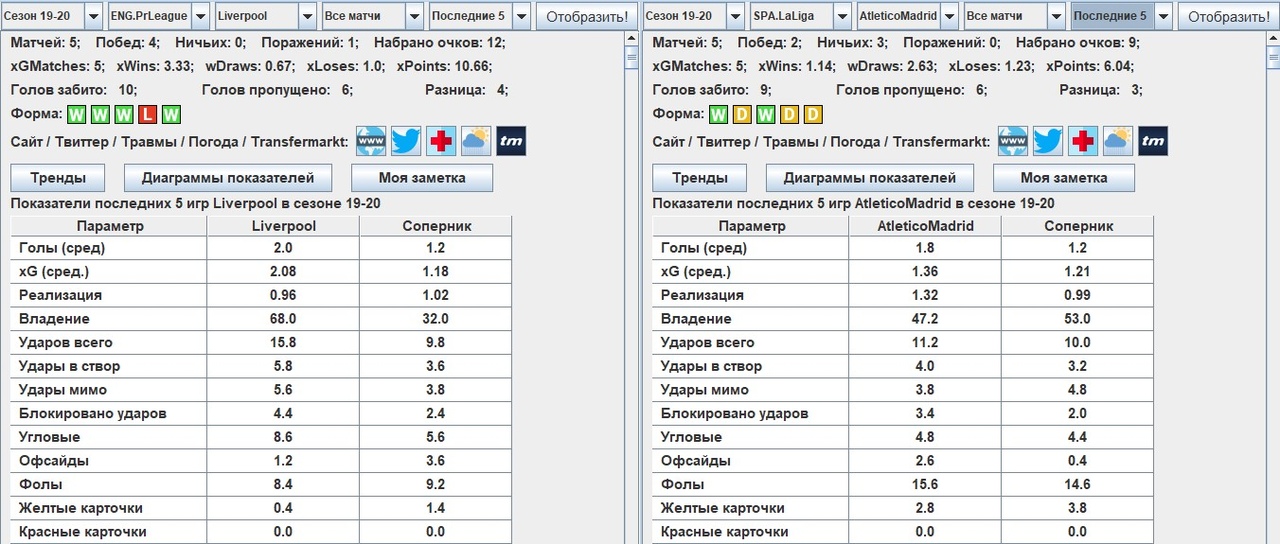Viewport: 1280px width, 544px height.
Task: Open AtleticoMadrid weather cloud icon
Action: (x=1118, y=141)
